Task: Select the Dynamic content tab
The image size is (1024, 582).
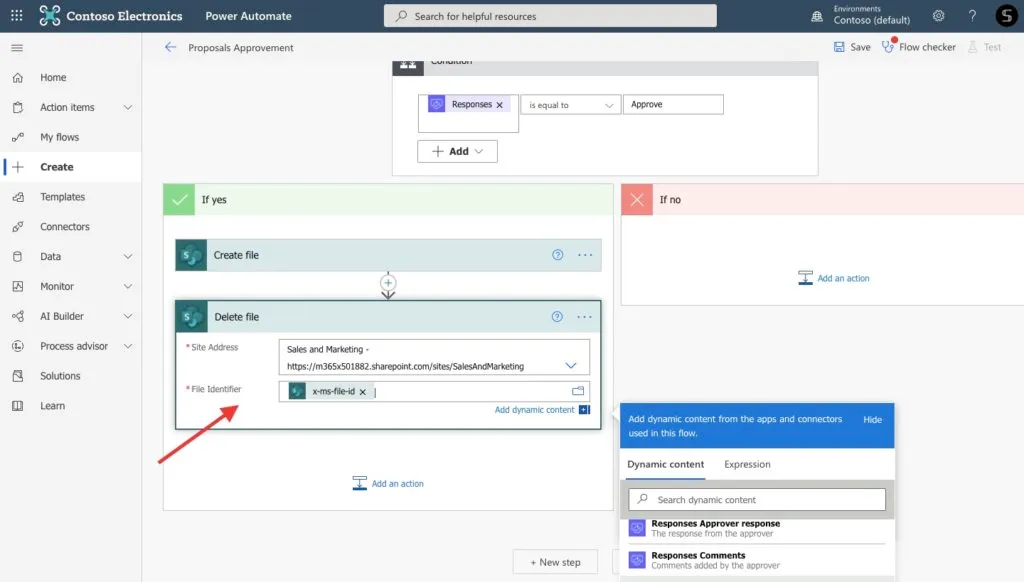Action: click(665, 464)
